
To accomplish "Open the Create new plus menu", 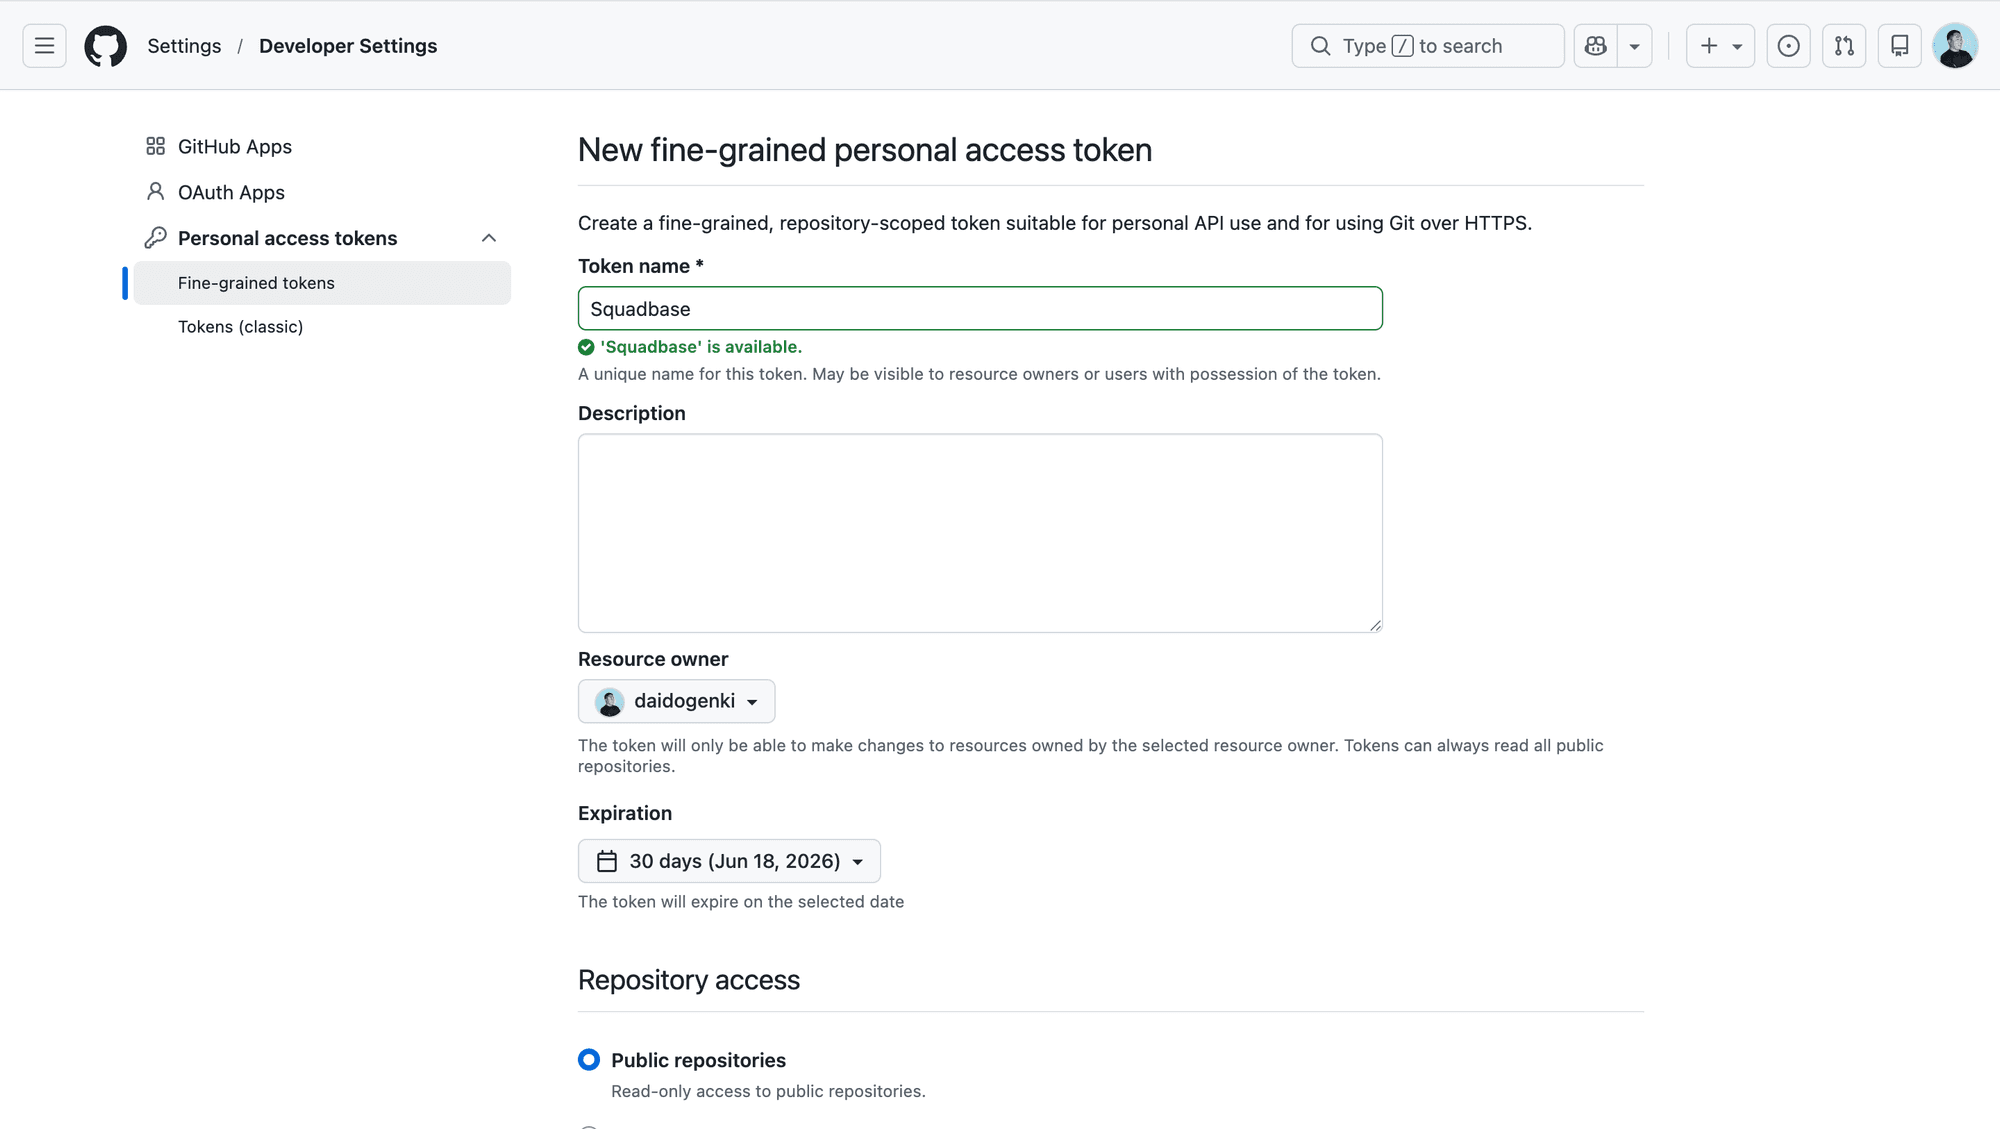I will 1720,46.
